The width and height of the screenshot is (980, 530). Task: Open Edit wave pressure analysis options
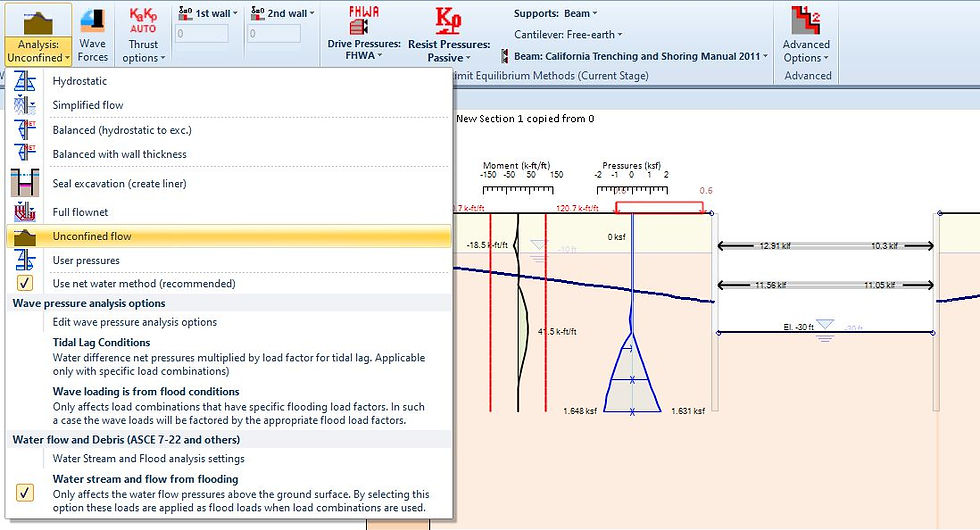(x=134, y=322)
